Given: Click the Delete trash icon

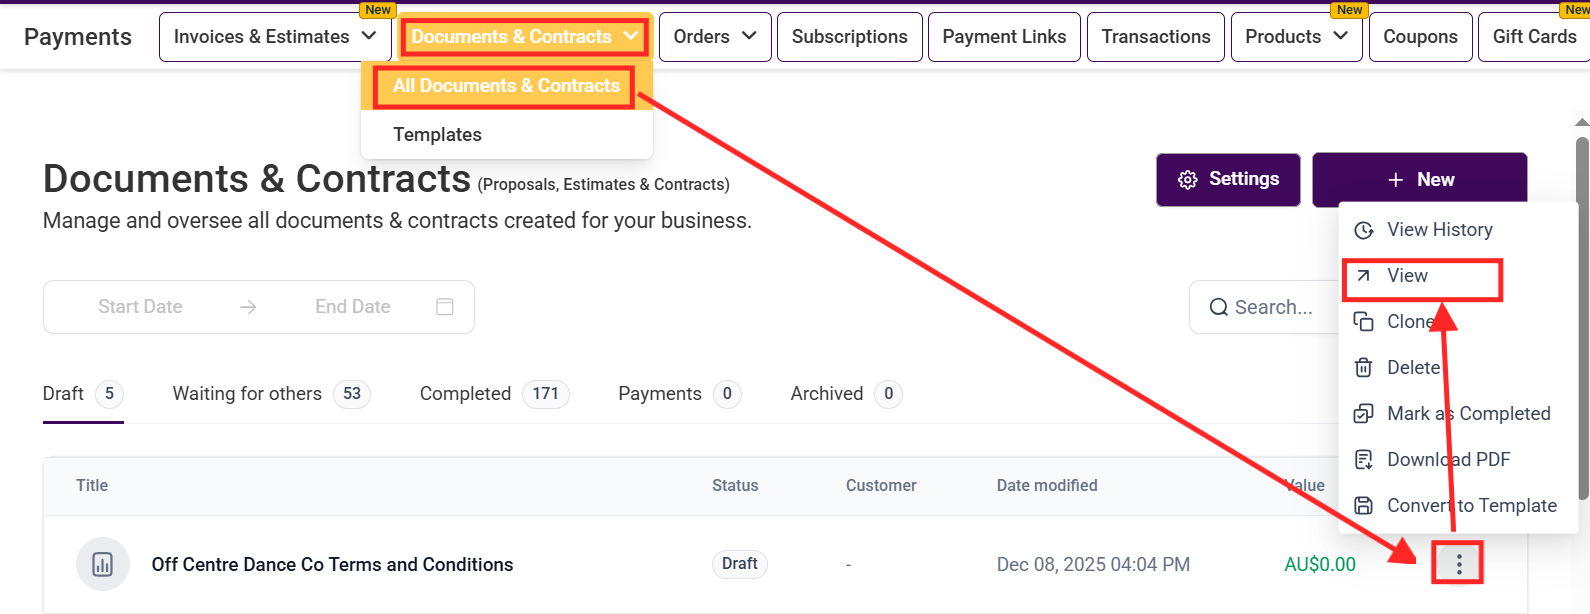Looking at the screenshot, I should [x=1363, y=368].
